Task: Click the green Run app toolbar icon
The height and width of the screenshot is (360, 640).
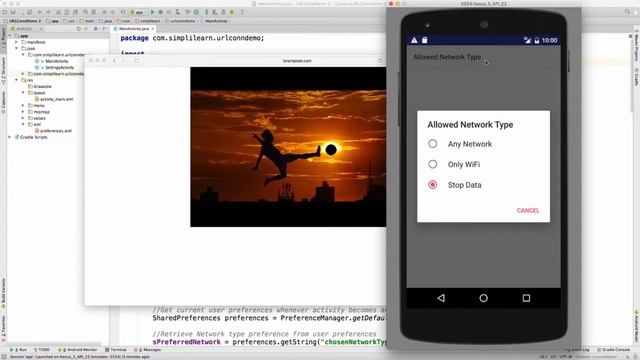Action: [153, 12]
